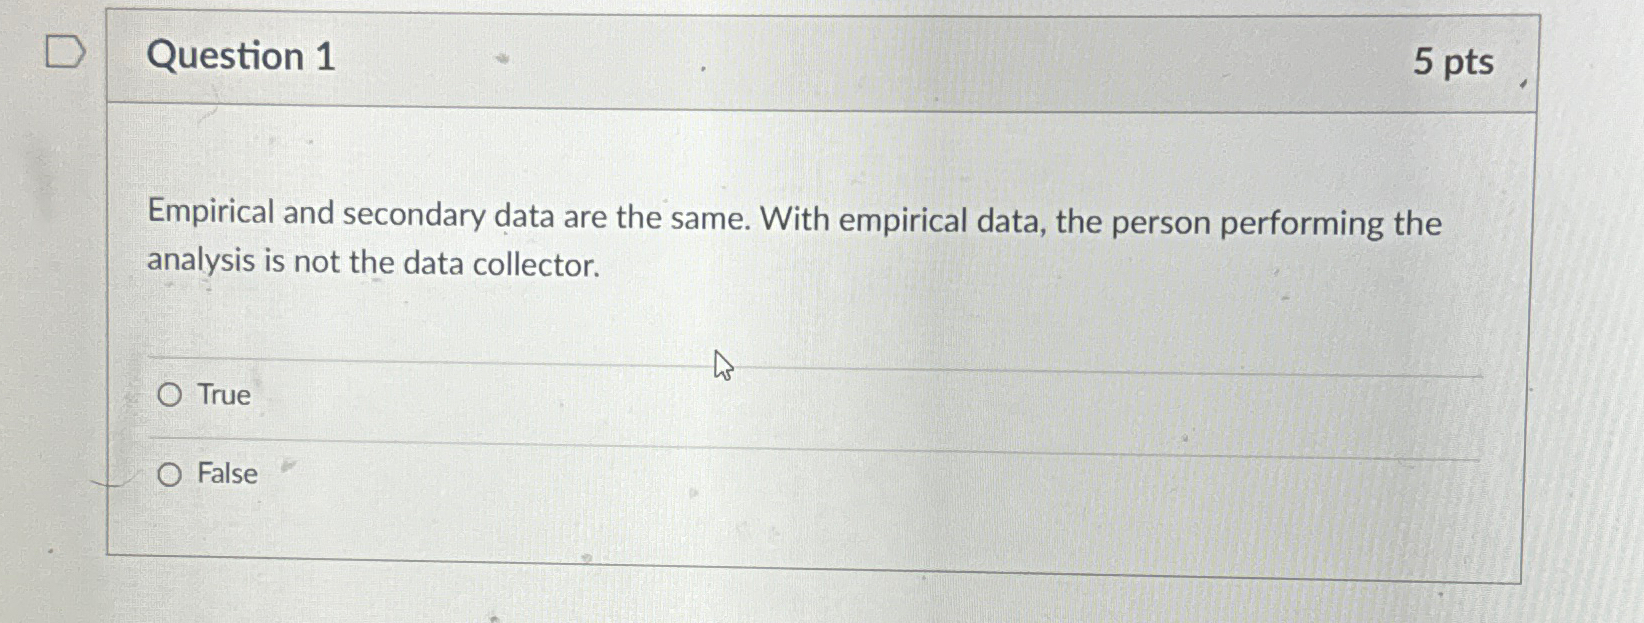Click the 5 pts points label
Viewport: 1644px width, 623px height.
click(x=1452, y=62)
